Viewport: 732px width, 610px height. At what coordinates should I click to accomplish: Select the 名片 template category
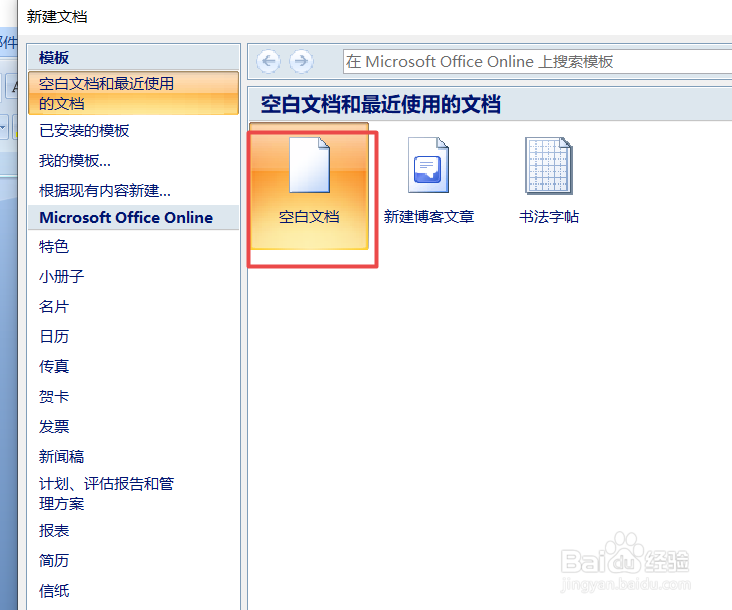54,307
